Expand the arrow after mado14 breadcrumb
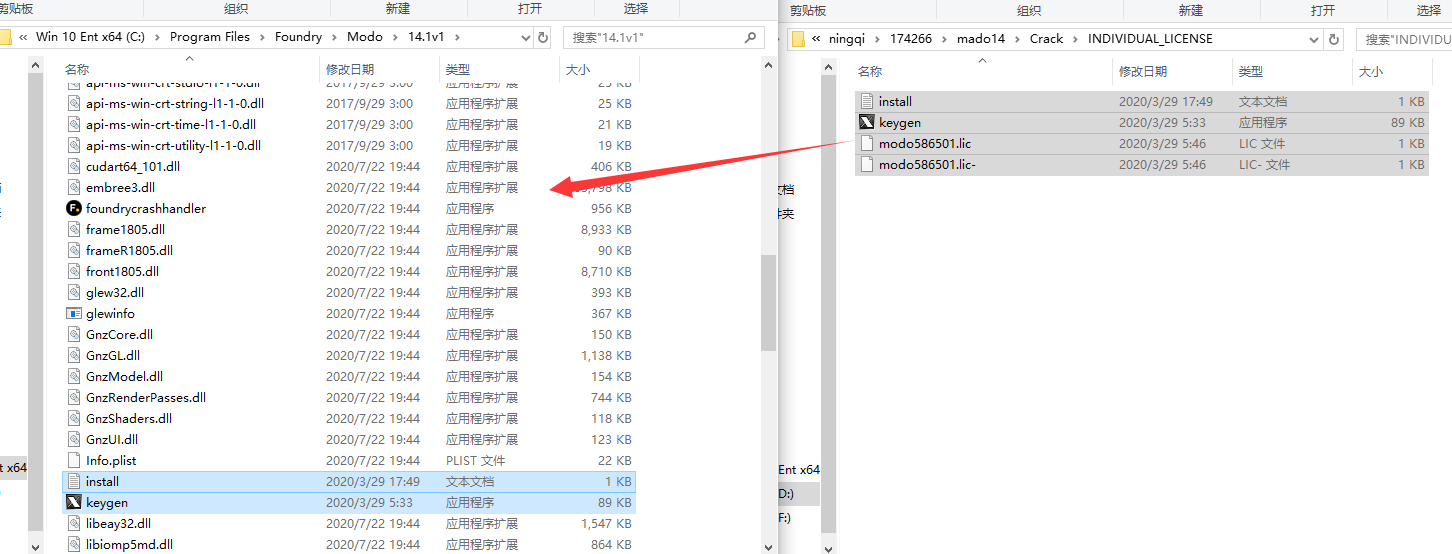 point(1018,39)
